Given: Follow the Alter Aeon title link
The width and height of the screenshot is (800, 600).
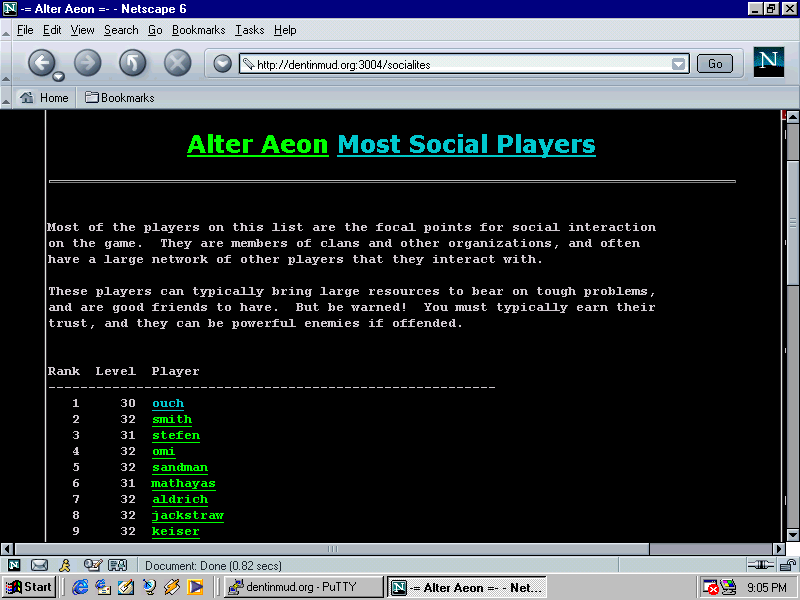Looking at the screenshot, I should click(258, 144).
